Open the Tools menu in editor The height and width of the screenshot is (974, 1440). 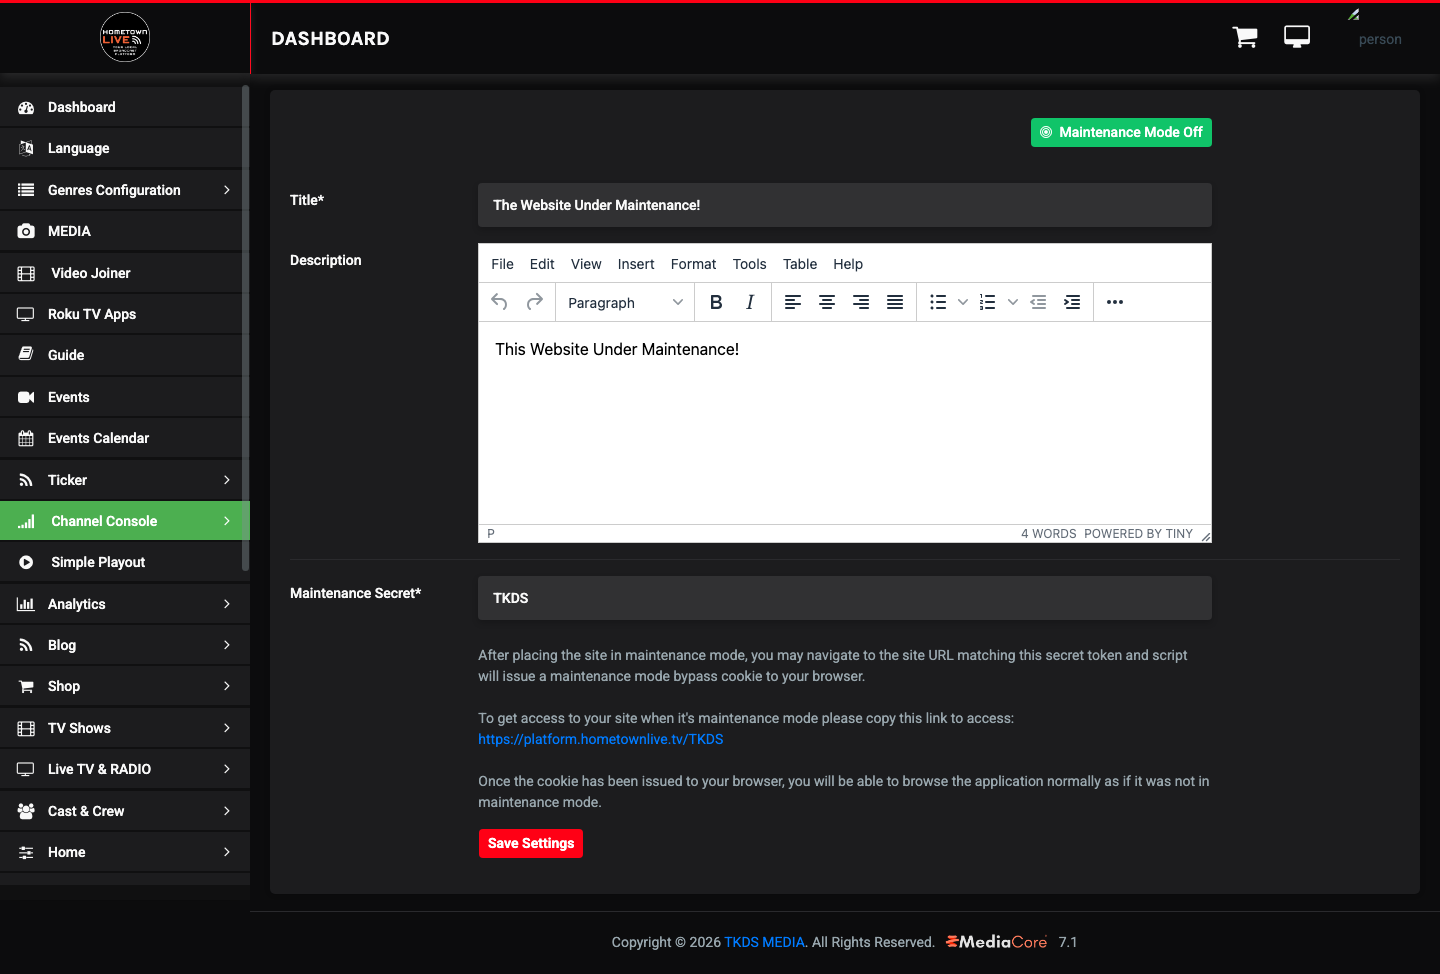pyautogui.click(x=749, y=264)
